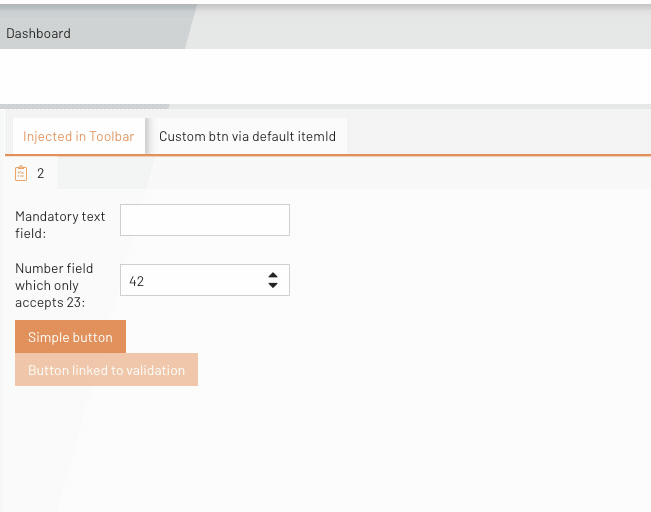Click the orange underline beneath the tab strip
The width and height of the screenshot is (651, 512).
tap(400, 155)
